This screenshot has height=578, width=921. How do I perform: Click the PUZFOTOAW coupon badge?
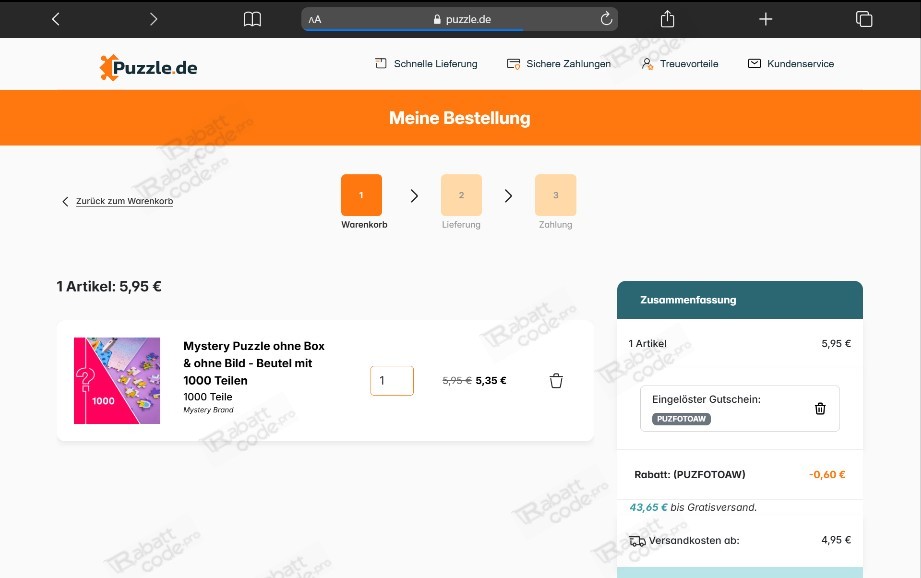681,419
